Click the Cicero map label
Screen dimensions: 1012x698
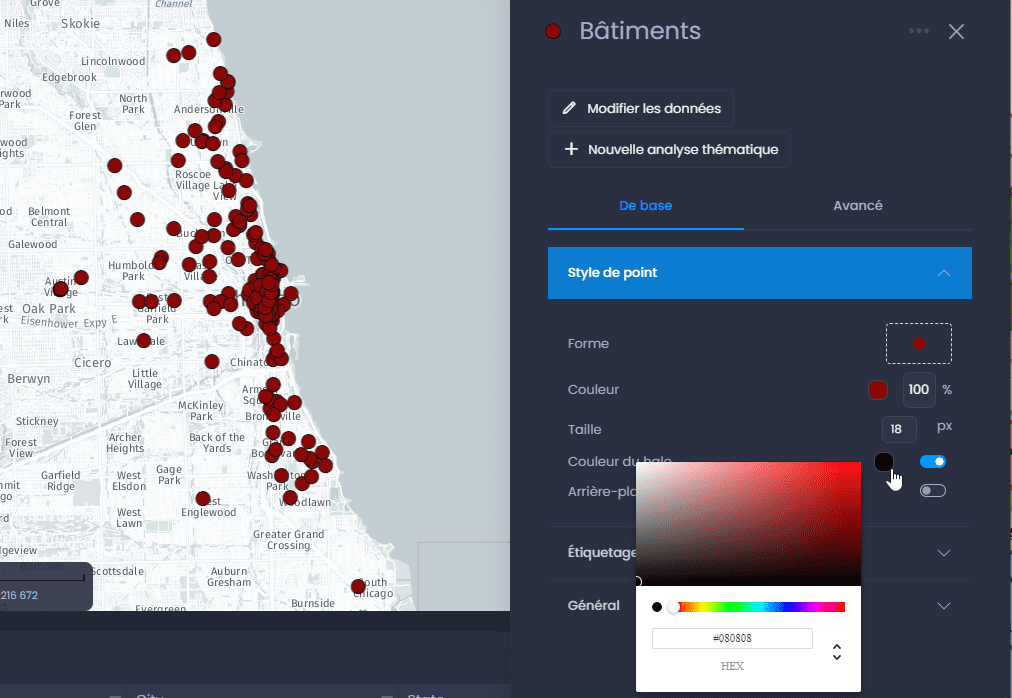coord(92,362)
